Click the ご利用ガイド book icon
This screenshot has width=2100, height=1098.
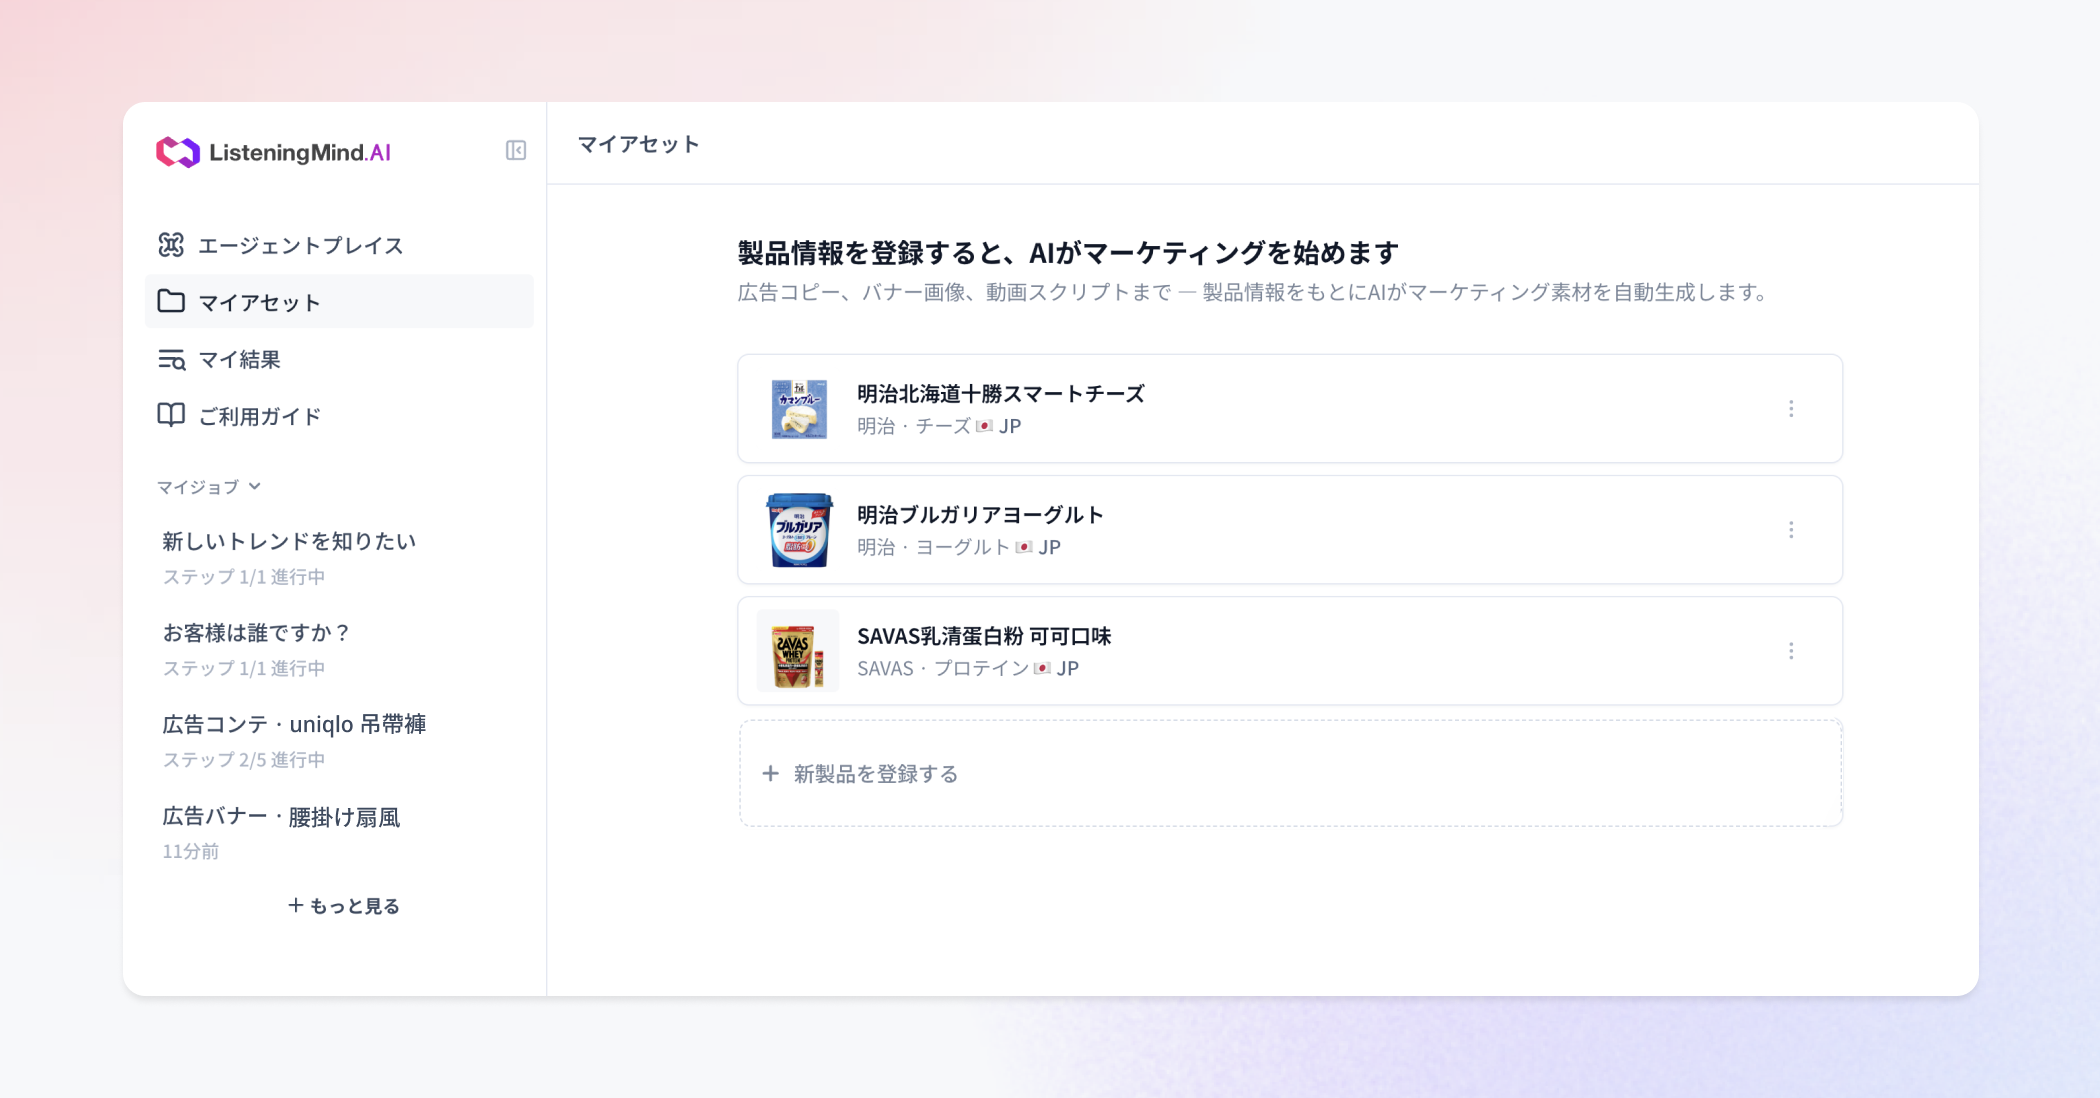pyautogui.click(x=171, y=415)
